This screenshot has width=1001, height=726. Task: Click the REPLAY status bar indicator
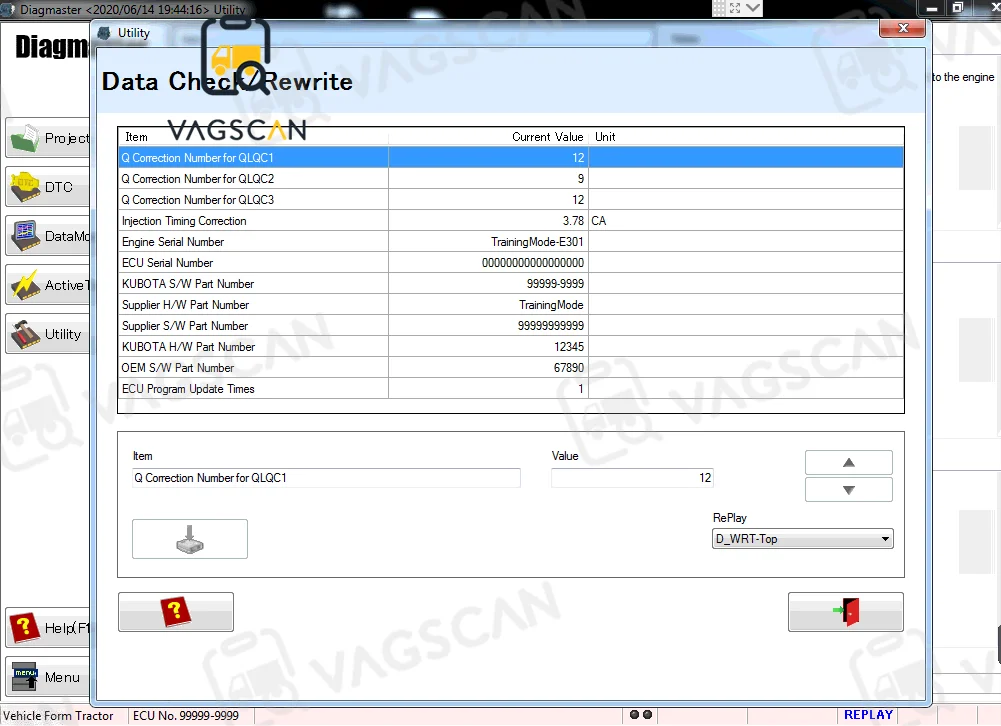pyautogui.click(x=868, y=715)
